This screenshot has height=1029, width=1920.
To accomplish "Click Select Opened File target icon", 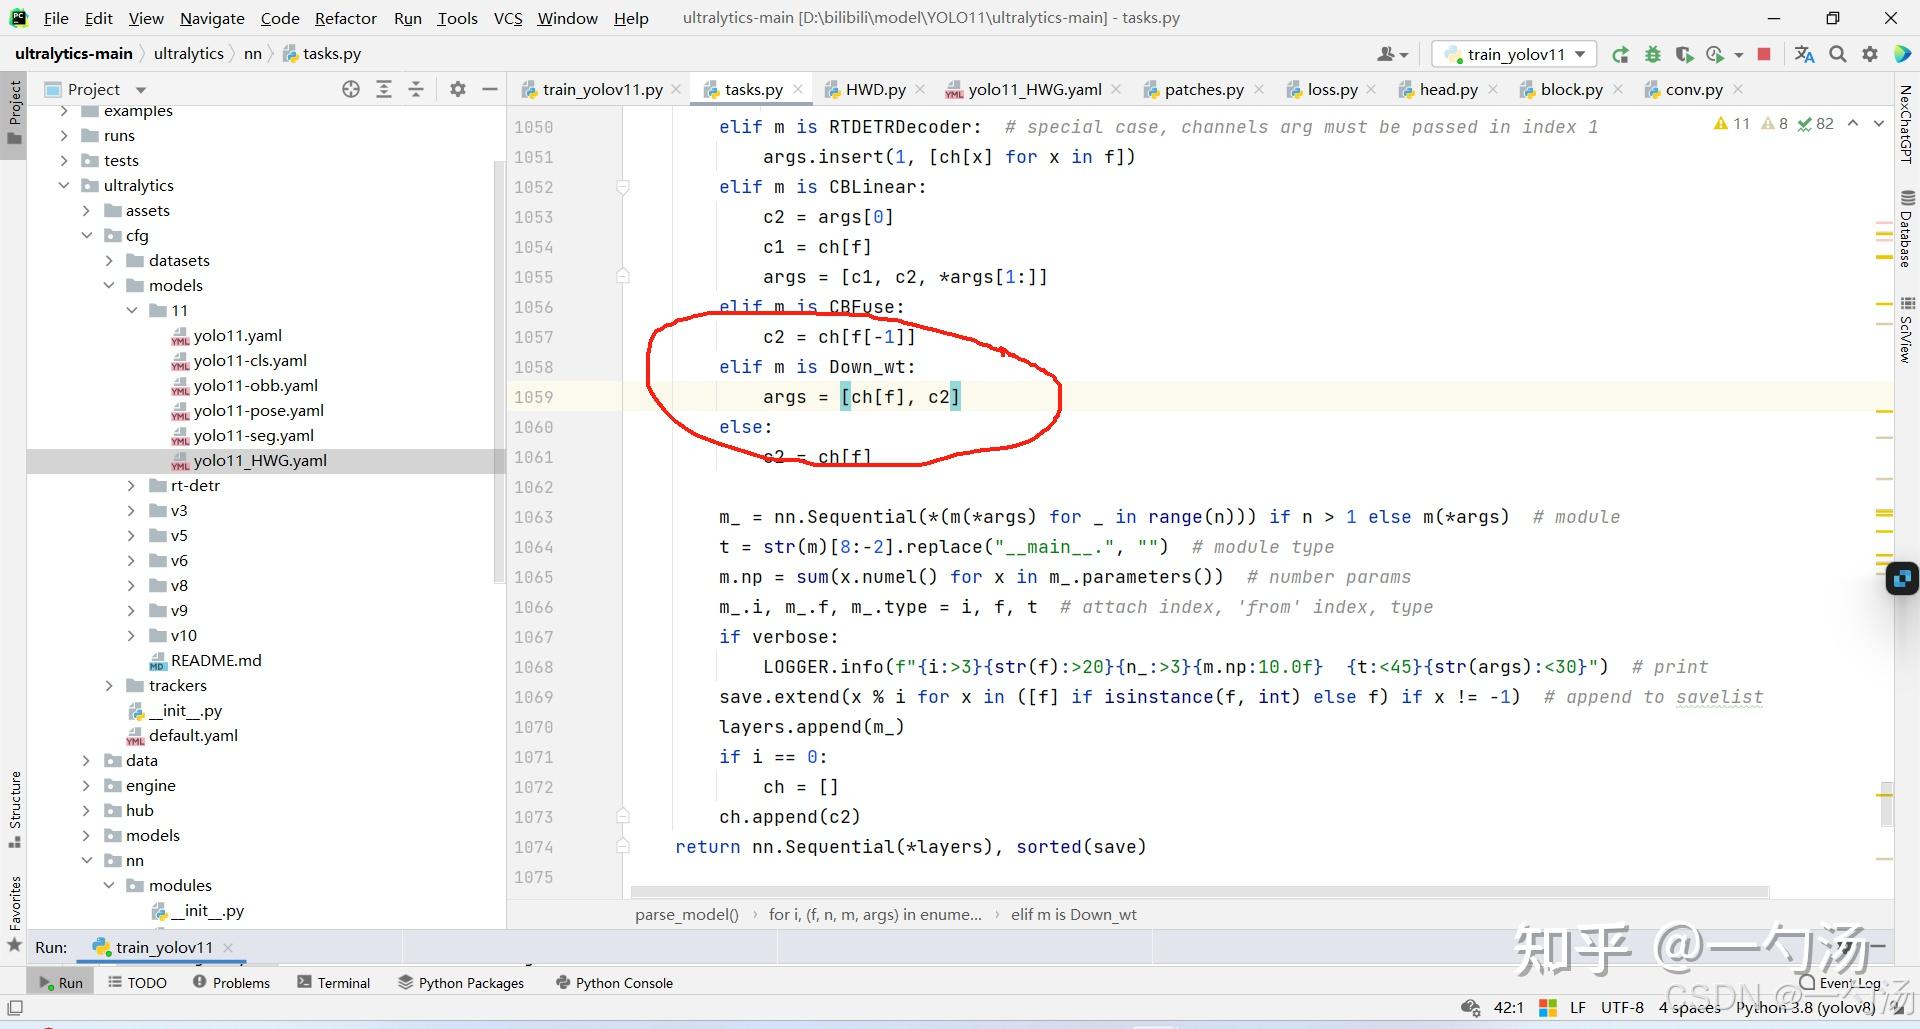I will pos(351,89).
